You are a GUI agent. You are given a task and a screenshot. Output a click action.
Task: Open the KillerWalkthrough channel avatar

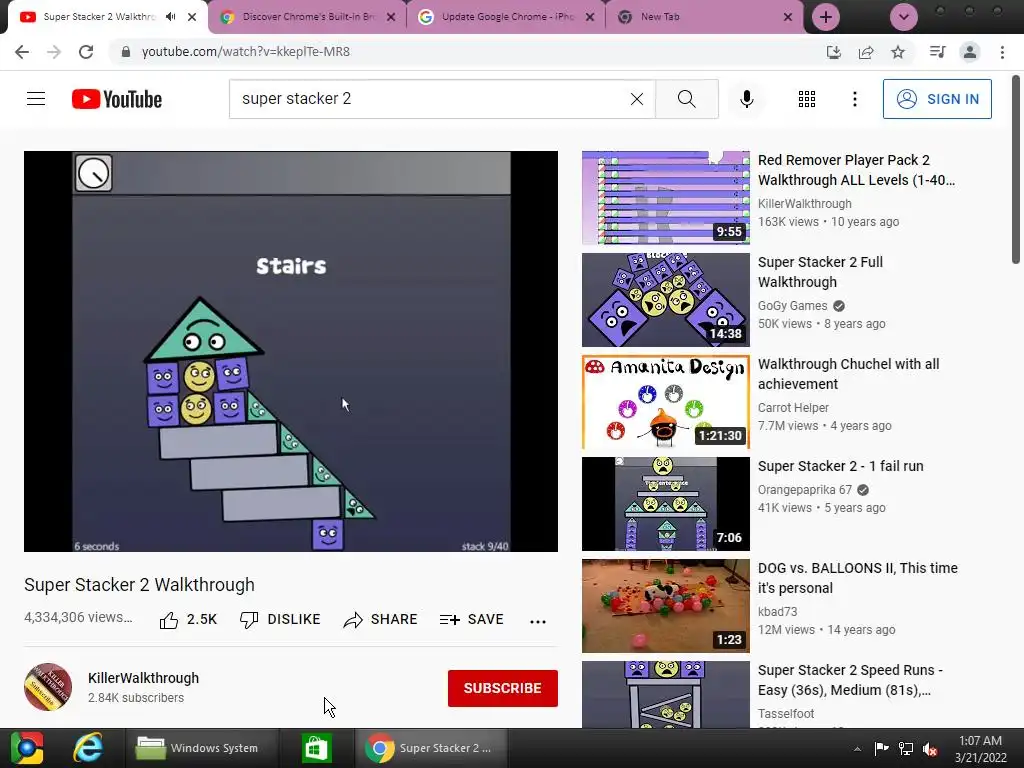click(48, 687)
